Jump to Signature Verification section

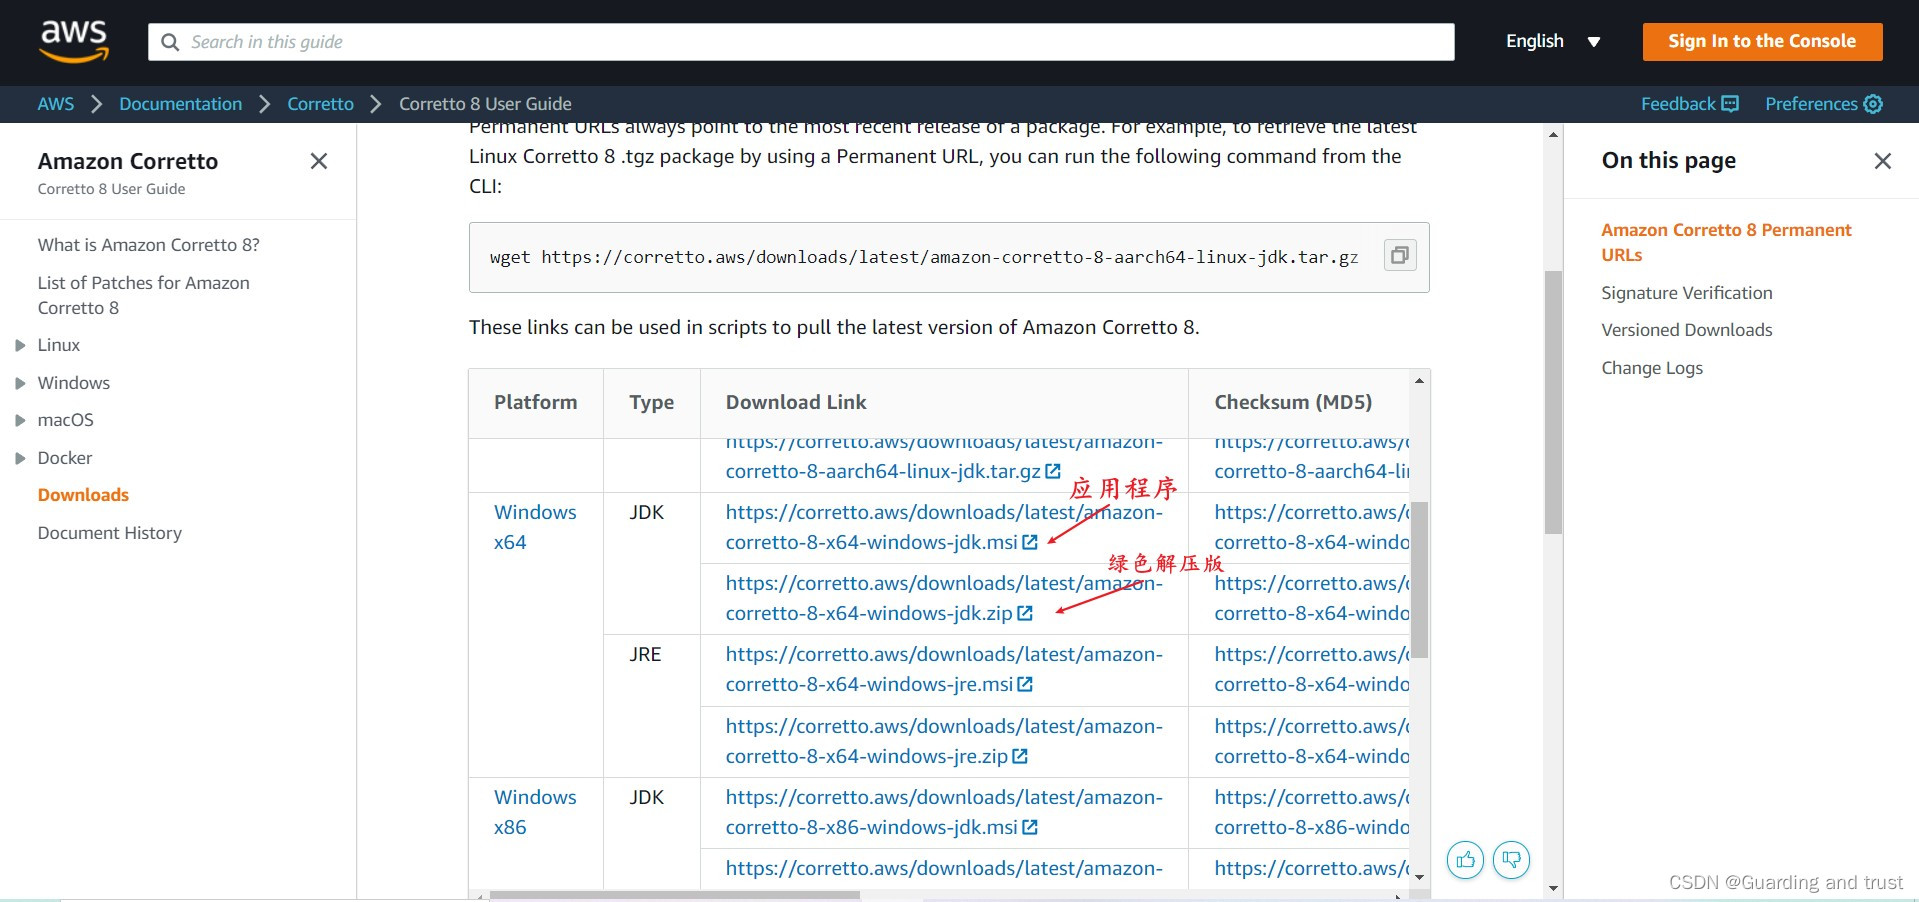tap(1686, 293)
